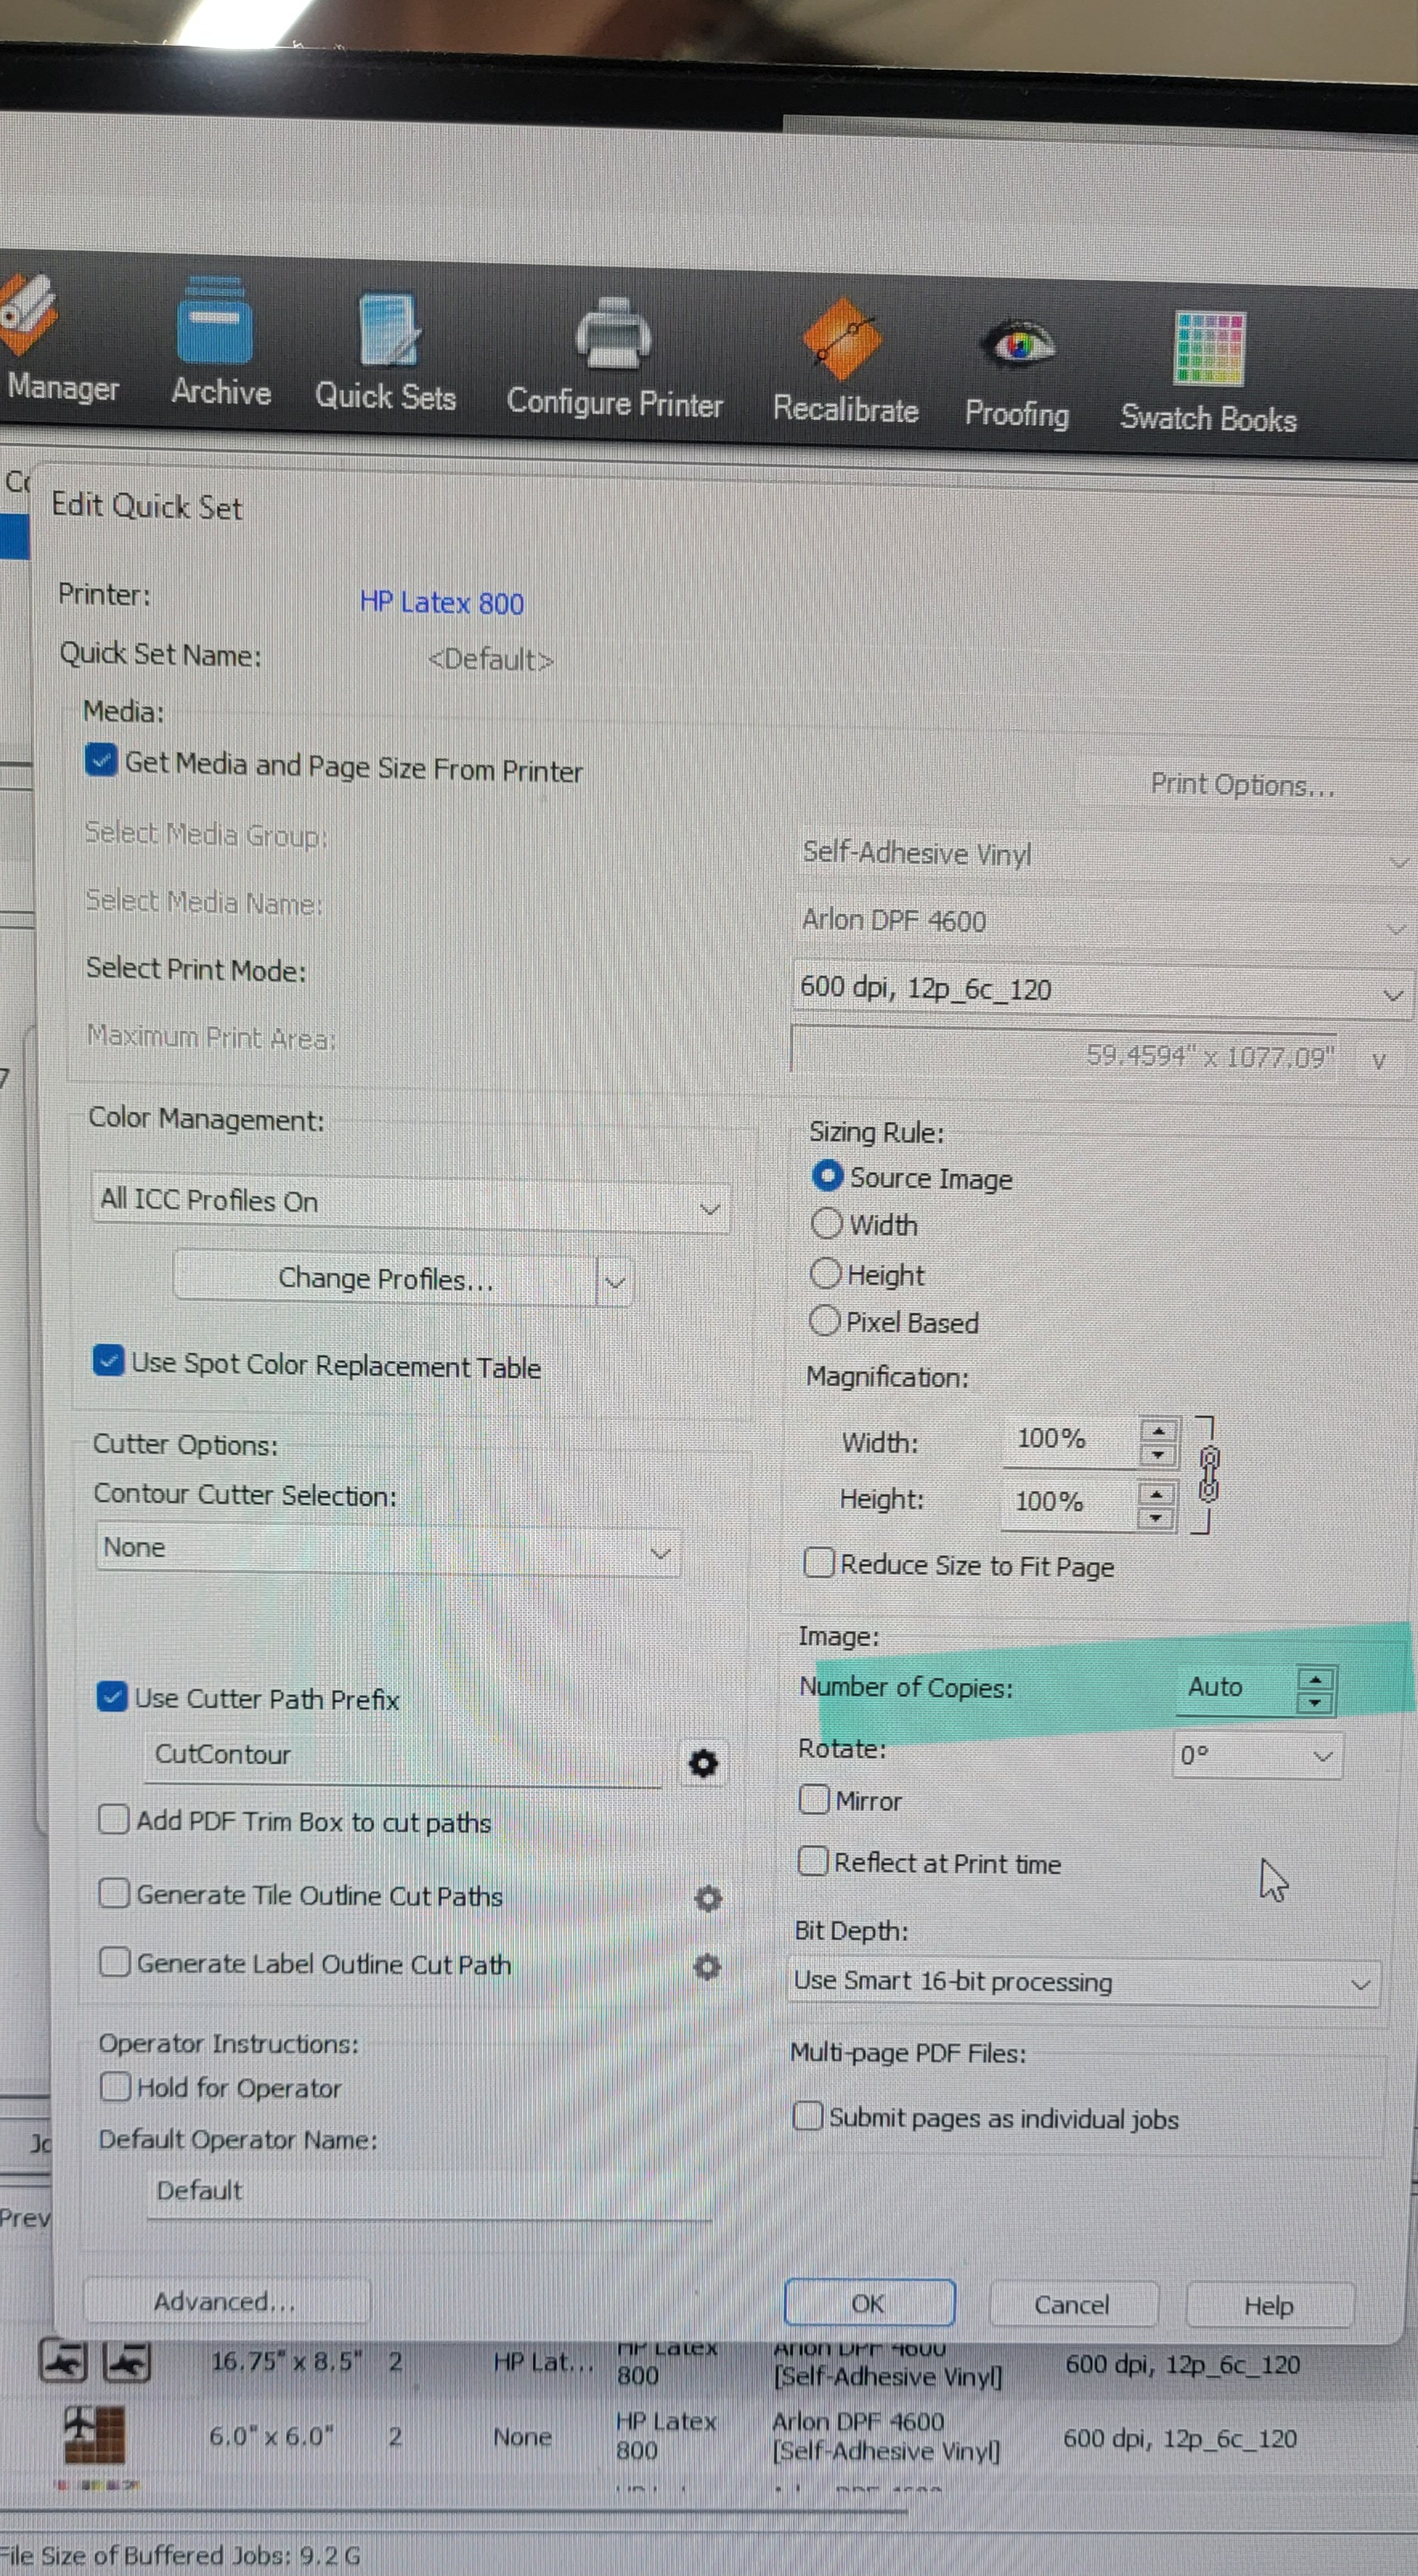
Task: Open Configure Printer from the toolbar
Action: (614, 358)
